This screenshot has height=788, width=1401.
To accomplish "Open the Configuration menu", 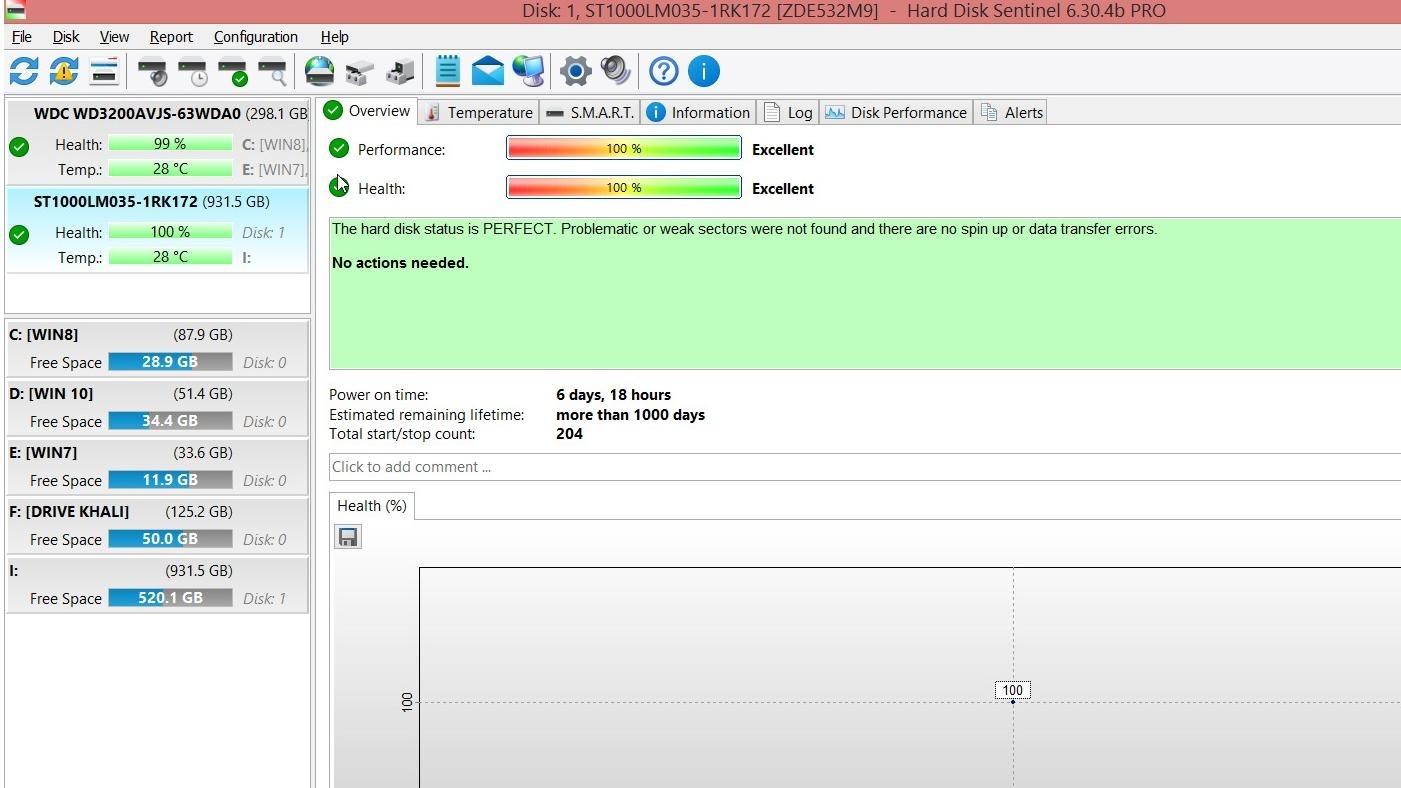I will 255,37.
